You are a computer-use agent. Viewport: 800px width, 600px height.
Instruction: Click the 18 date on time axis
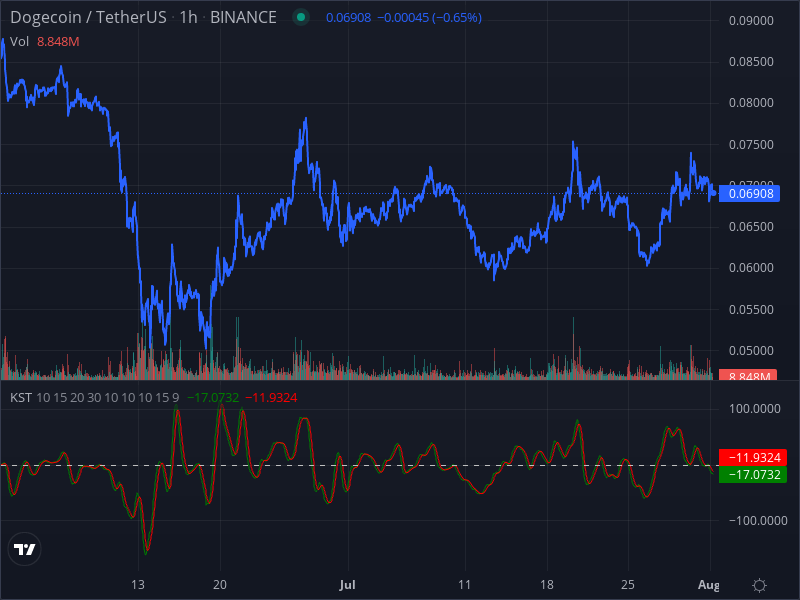[547, 585]
